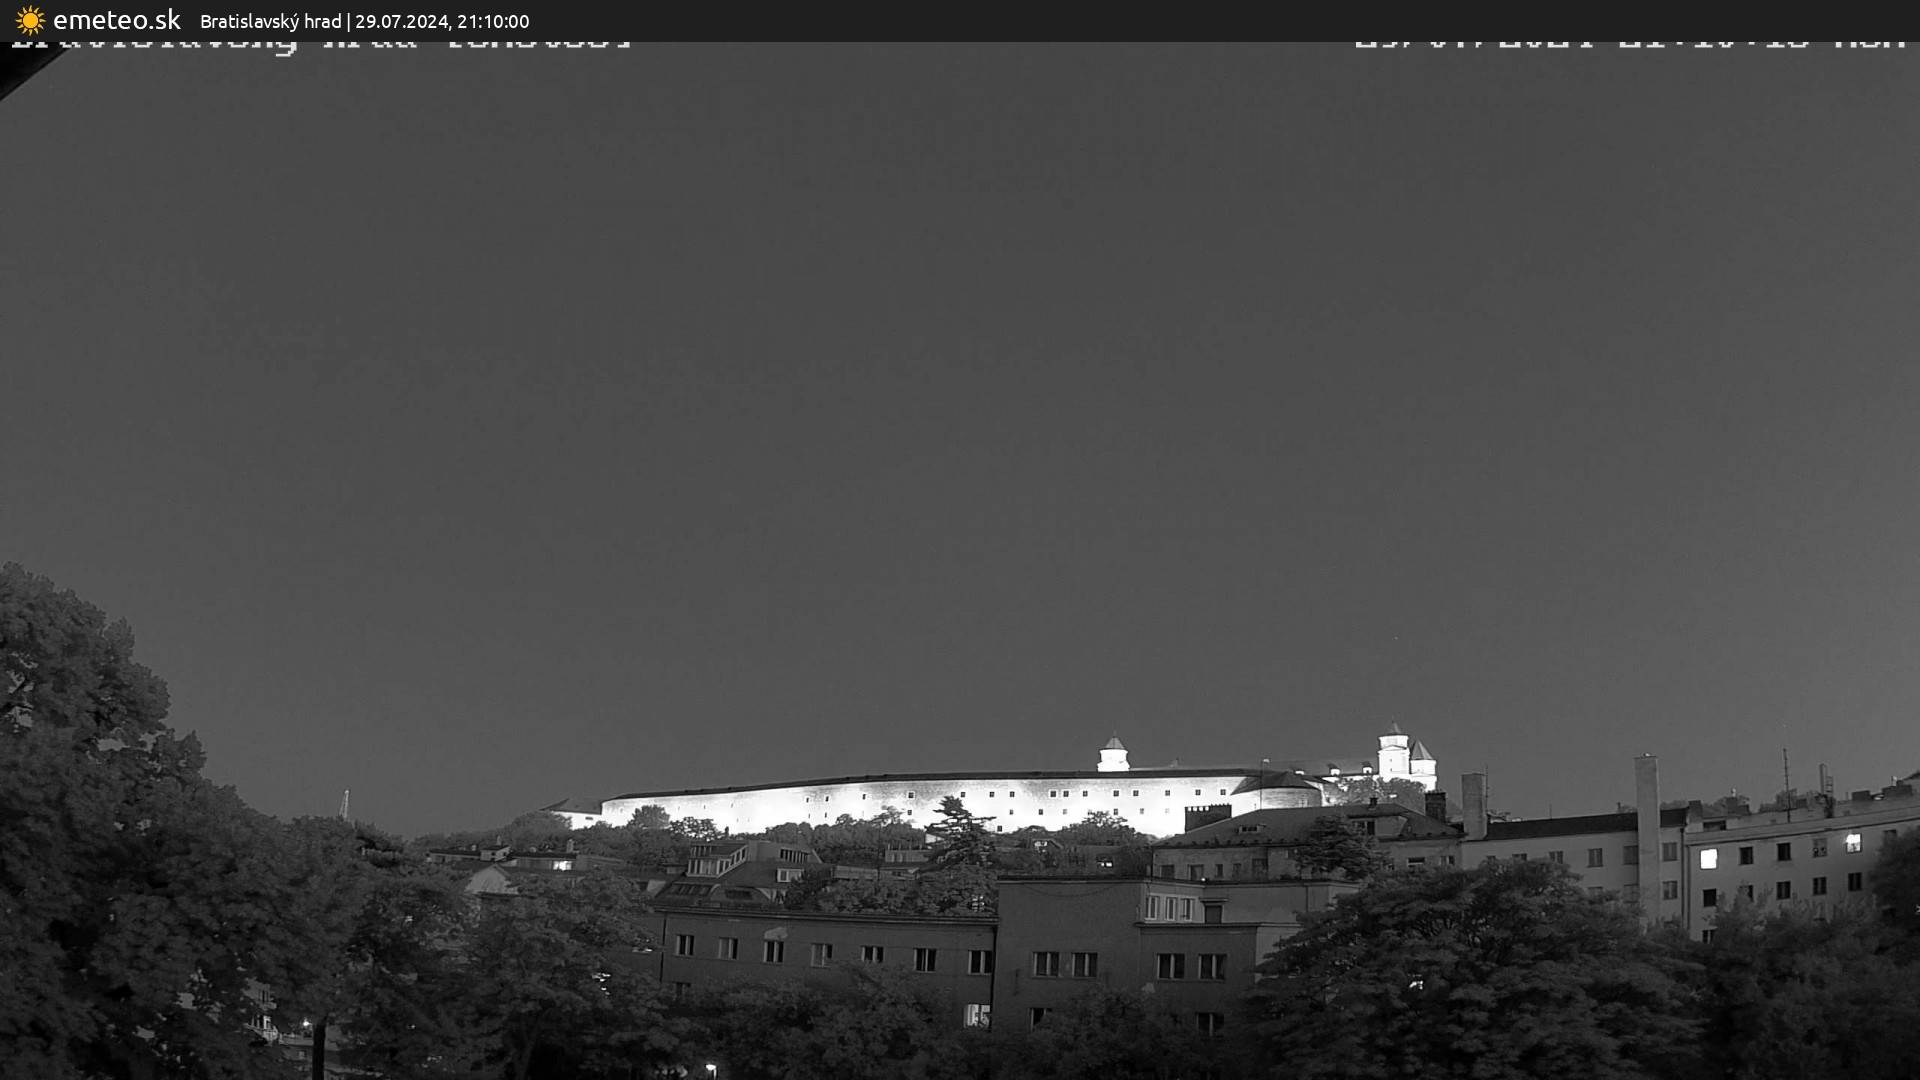
Task: Click the Bratislavský hrad timestamp title
Action: point(364,21)
